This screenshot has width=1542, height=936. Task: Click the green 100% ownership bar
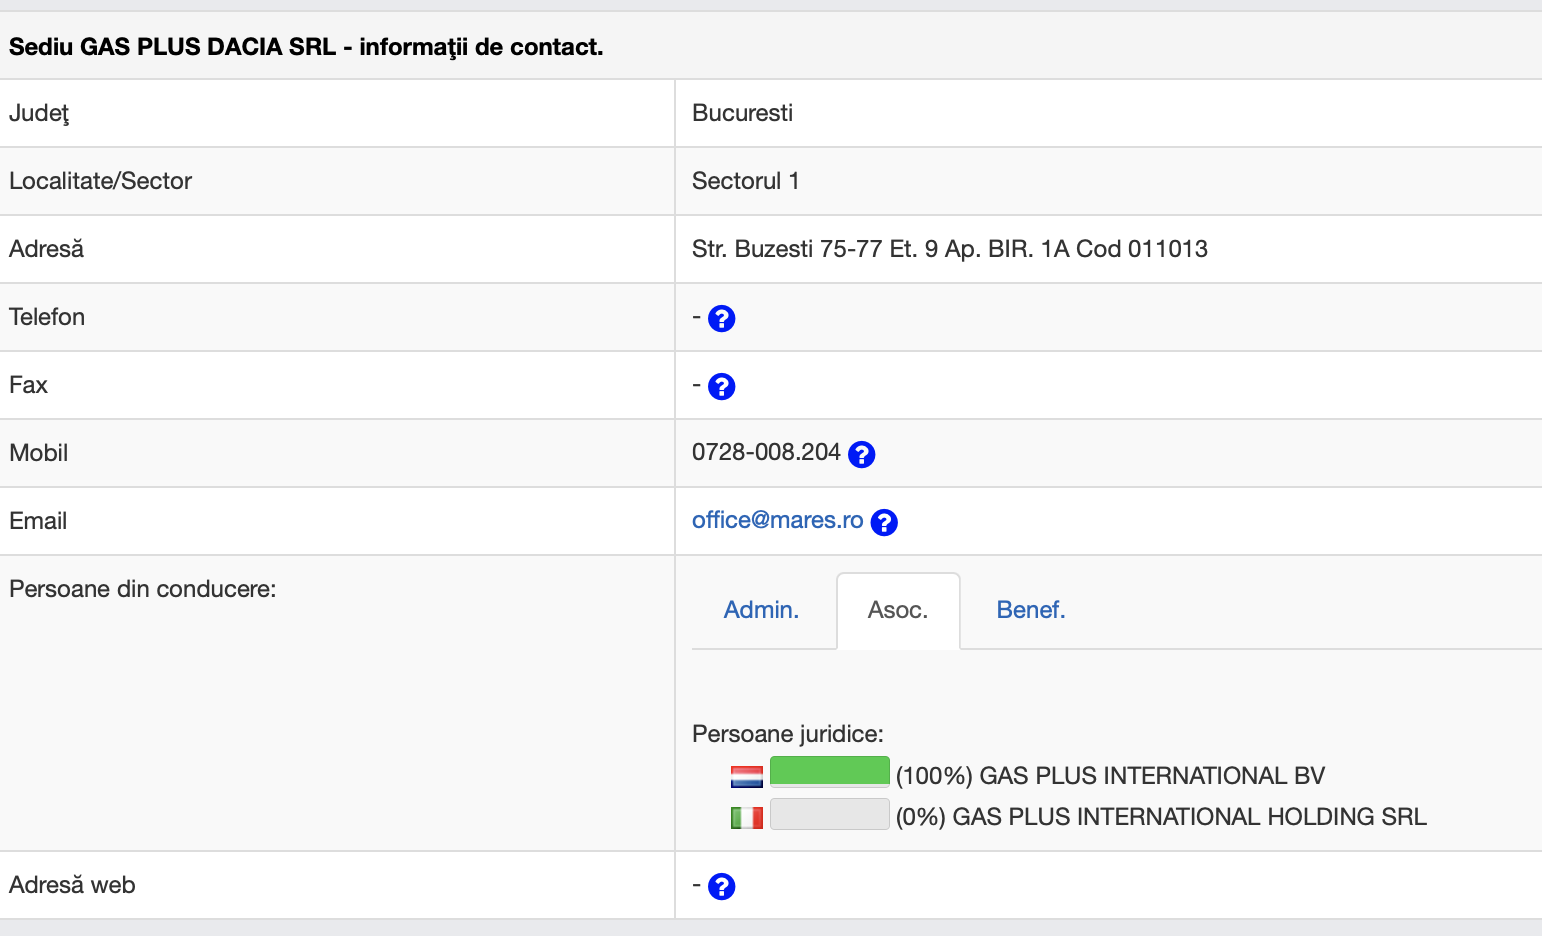pos(829,771)
